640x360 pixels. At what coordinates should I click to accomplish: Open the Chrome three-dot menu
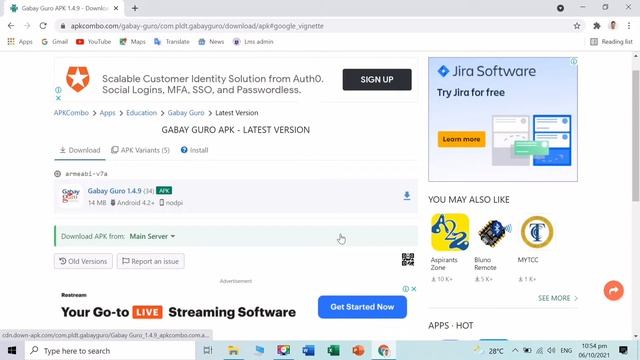[629, 26]
